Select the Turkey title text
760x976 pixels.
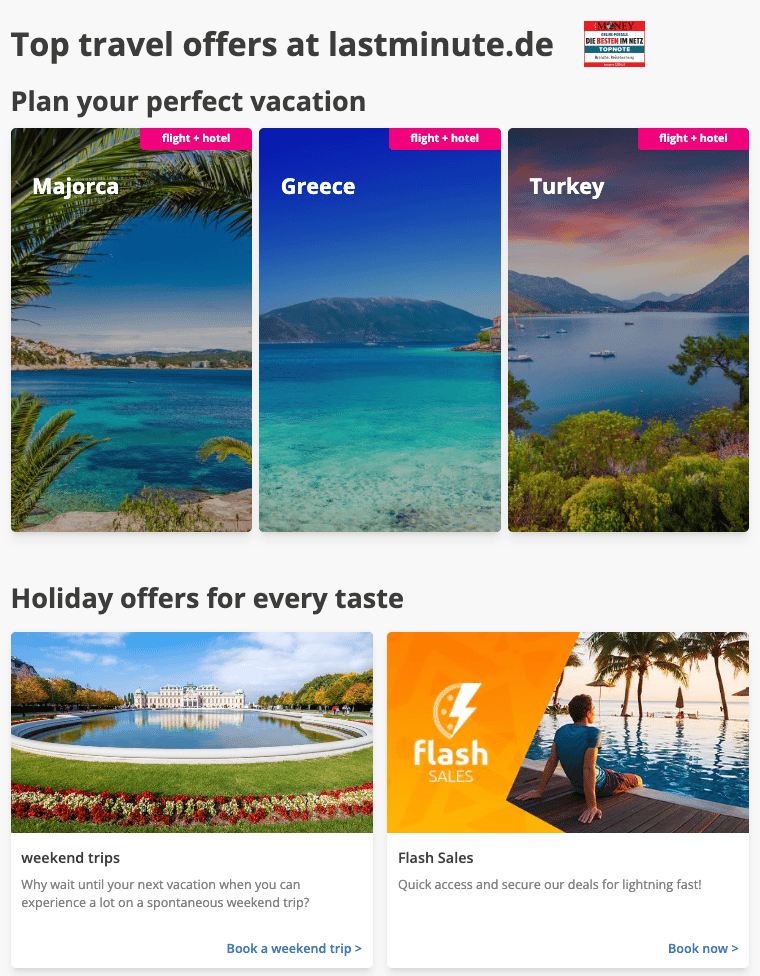click(566, 187)
